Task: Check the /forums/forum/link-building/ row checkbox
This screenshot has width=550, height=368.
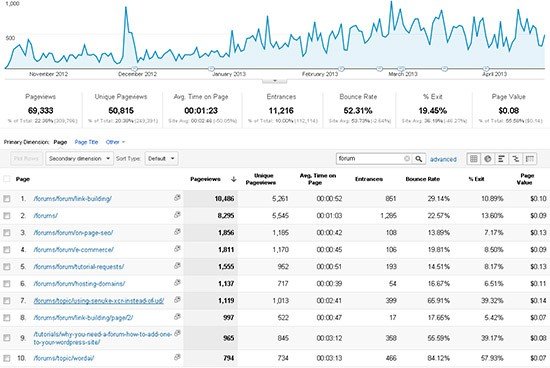Action: (7, 199)
